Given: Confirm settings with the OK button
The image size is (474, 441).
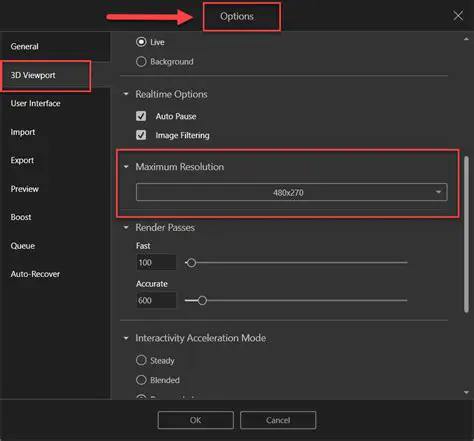Looking at the screenshot, I should pyautogui.click(x=196, y=420).
